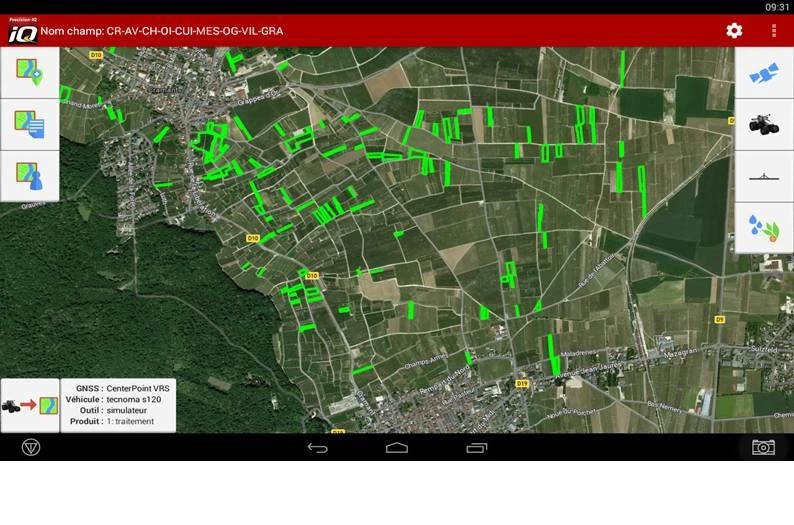
Task: Select the sprayer boom implement icon
Action: tap(764, 177)
